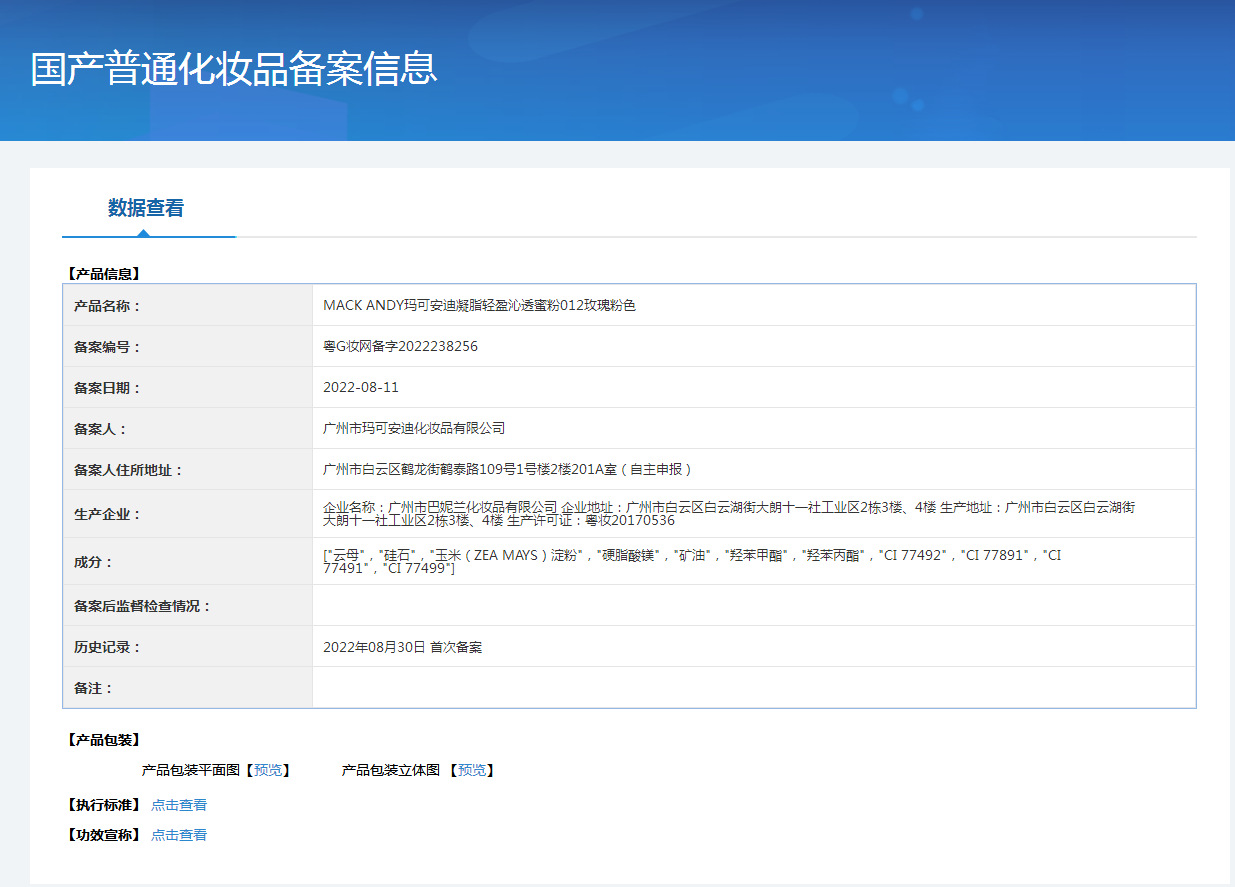Open 预览 link for 产品包装立体图
This screenshot has width=1235, height=887.
tap(472, 770)
